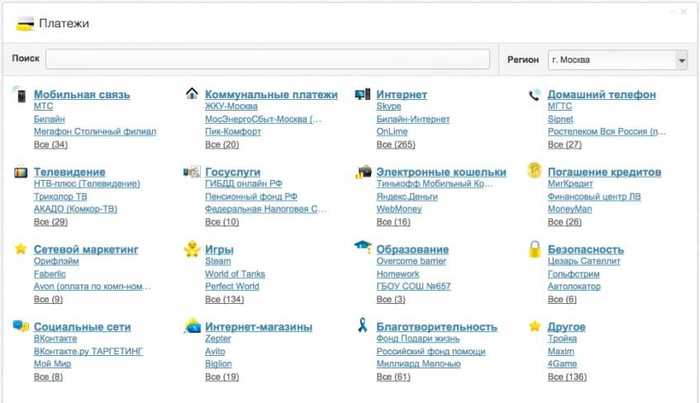
Task: Open the Сетевой маркетинг category
Action: 86,249
